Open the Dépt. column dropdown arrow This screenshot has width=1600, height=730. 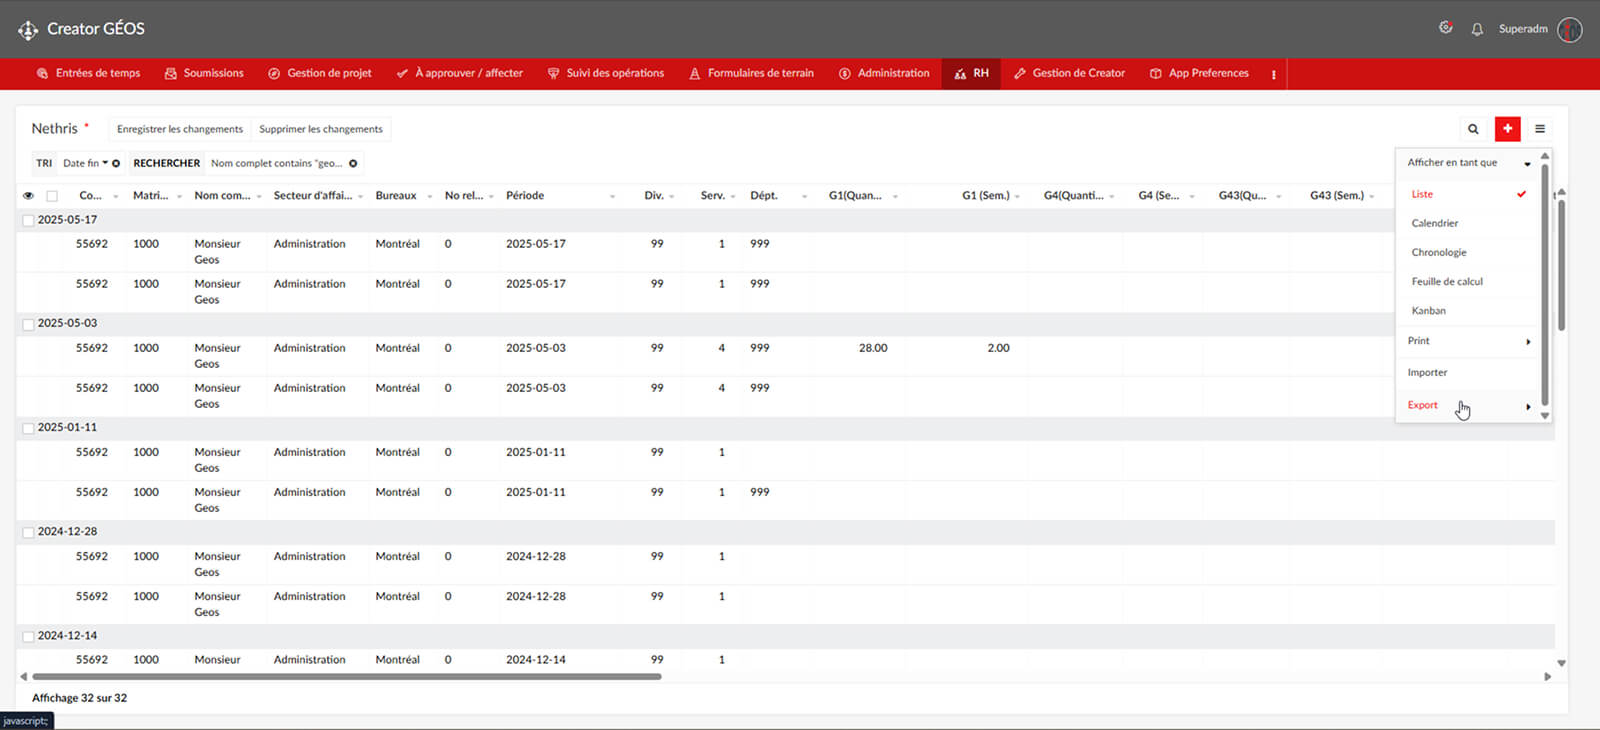click(x=804, y=196)
